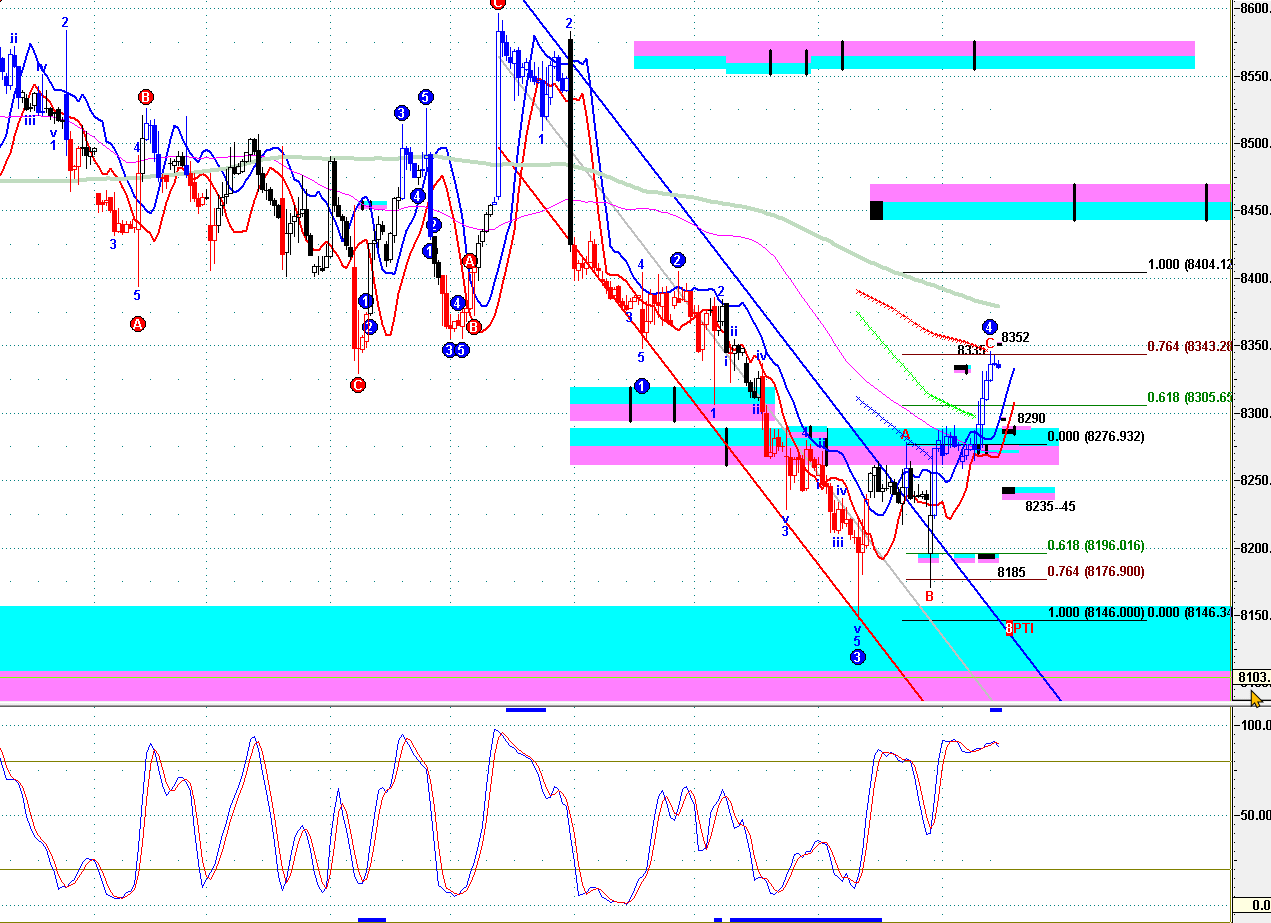Select the 0.618 (8196.016) projection label
1271x923 pixels.
tap(1096, 546)
